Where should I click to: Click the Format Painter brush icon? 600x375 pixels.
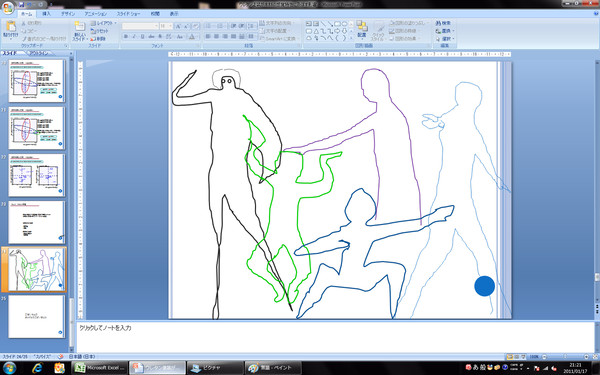coord(24,39)
